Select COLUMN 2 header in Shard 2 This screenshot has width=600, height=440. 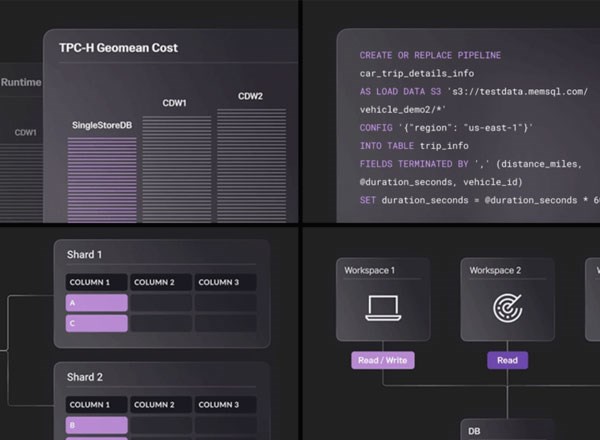click(160, 404)
